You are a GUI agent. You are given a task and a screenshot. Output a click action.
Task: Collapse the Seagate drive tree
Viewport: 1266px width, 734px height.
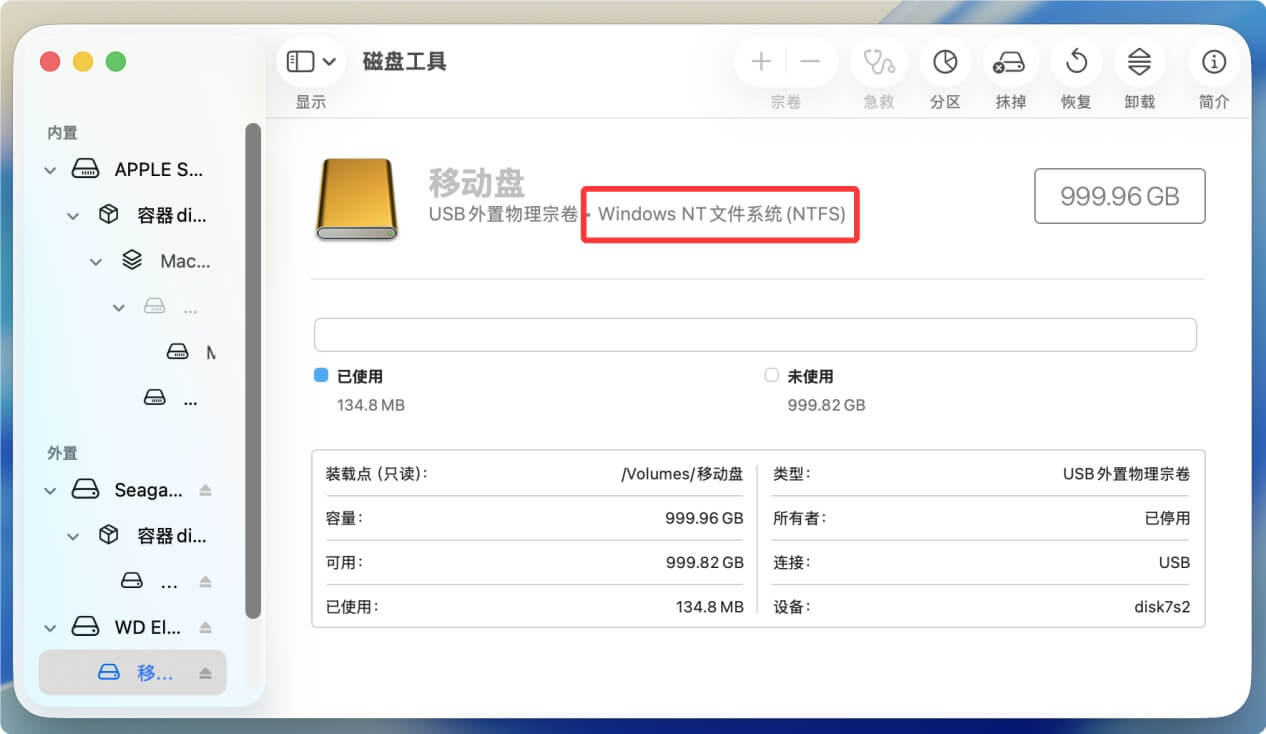50,490
